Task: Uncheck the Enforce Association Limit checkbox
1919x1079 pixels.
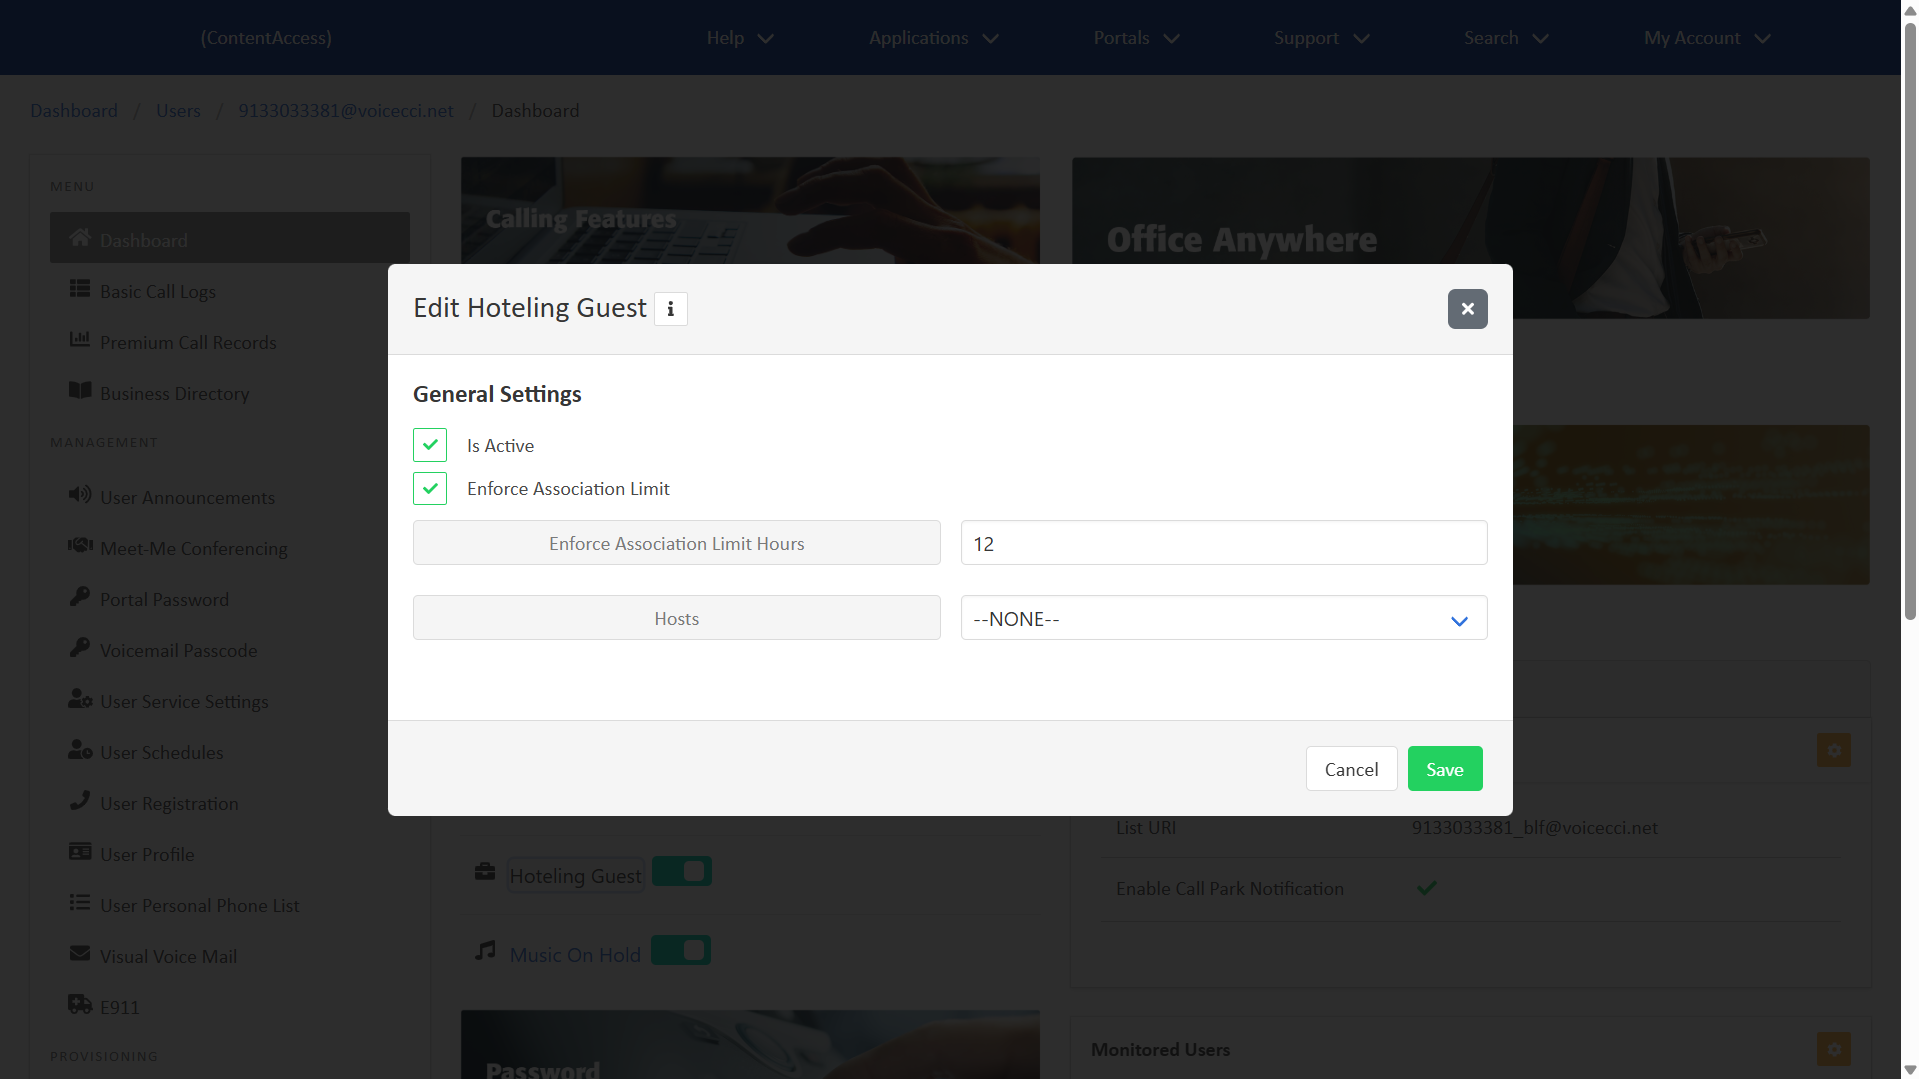Action: (430, 489)
